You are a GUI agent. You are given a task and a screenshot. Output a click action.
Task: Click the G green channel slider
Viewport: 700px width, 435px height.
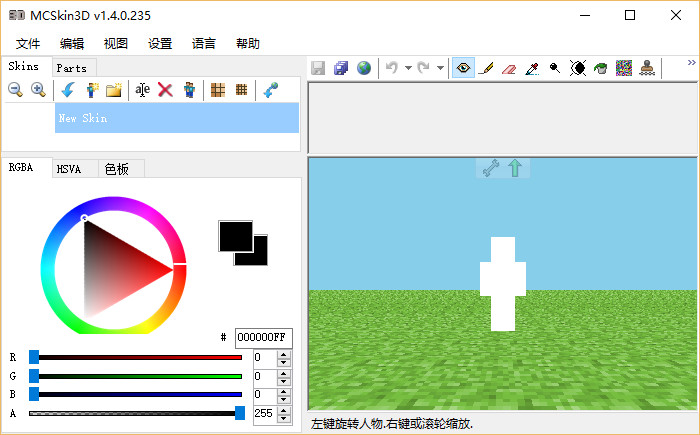pos(135,376)
